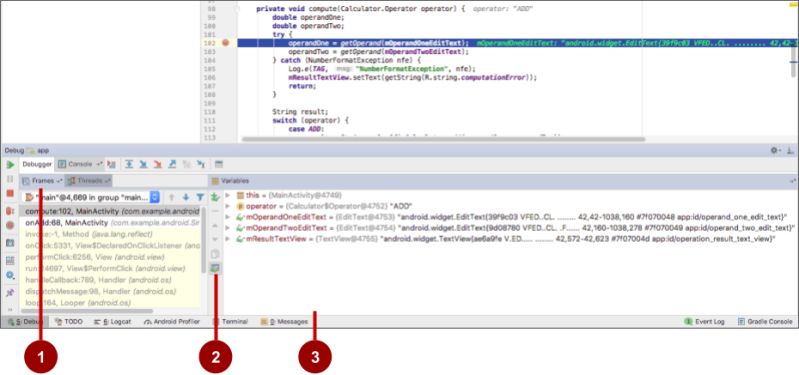
Task: Click the 5: Debug tool window button
Action: [25, 322]
